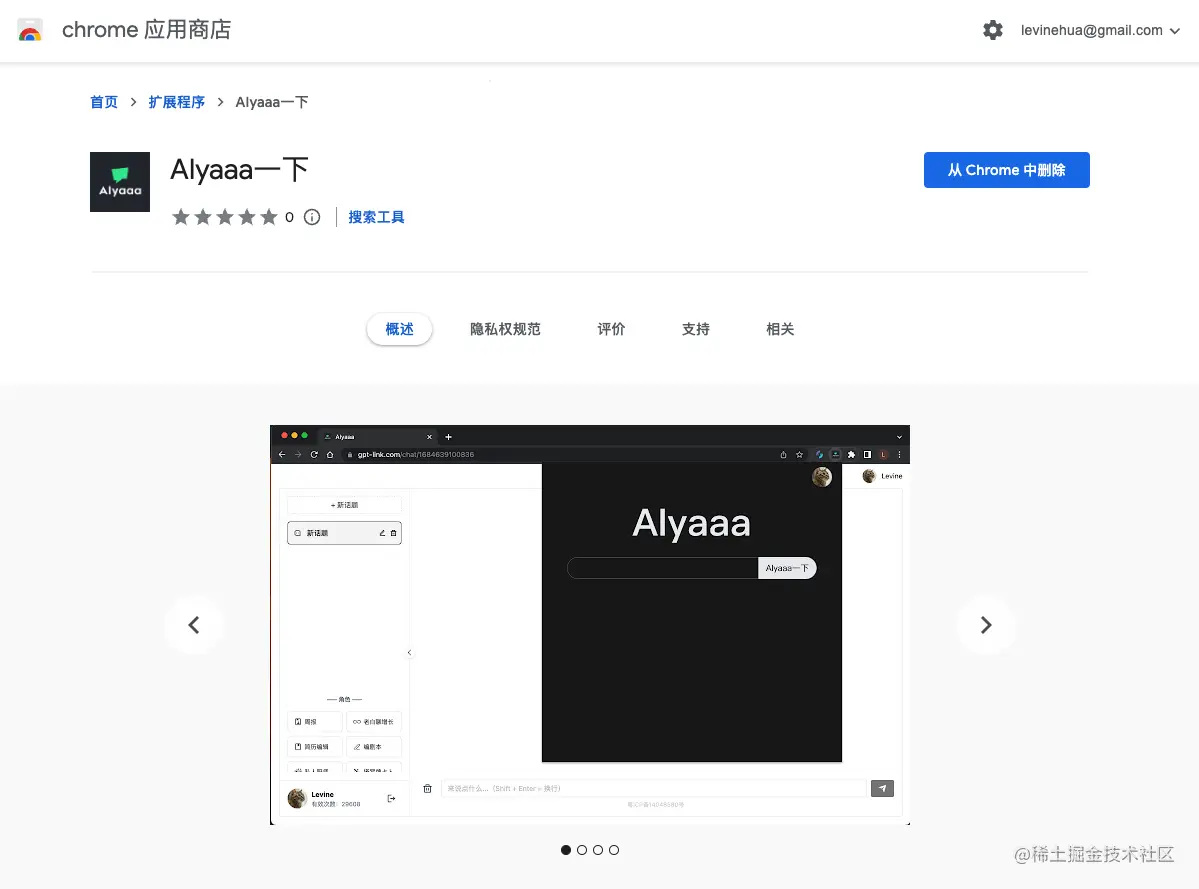The image size is (1199, 889).
Task: Open the settings gear icon
Action: [x=993, y=31]
